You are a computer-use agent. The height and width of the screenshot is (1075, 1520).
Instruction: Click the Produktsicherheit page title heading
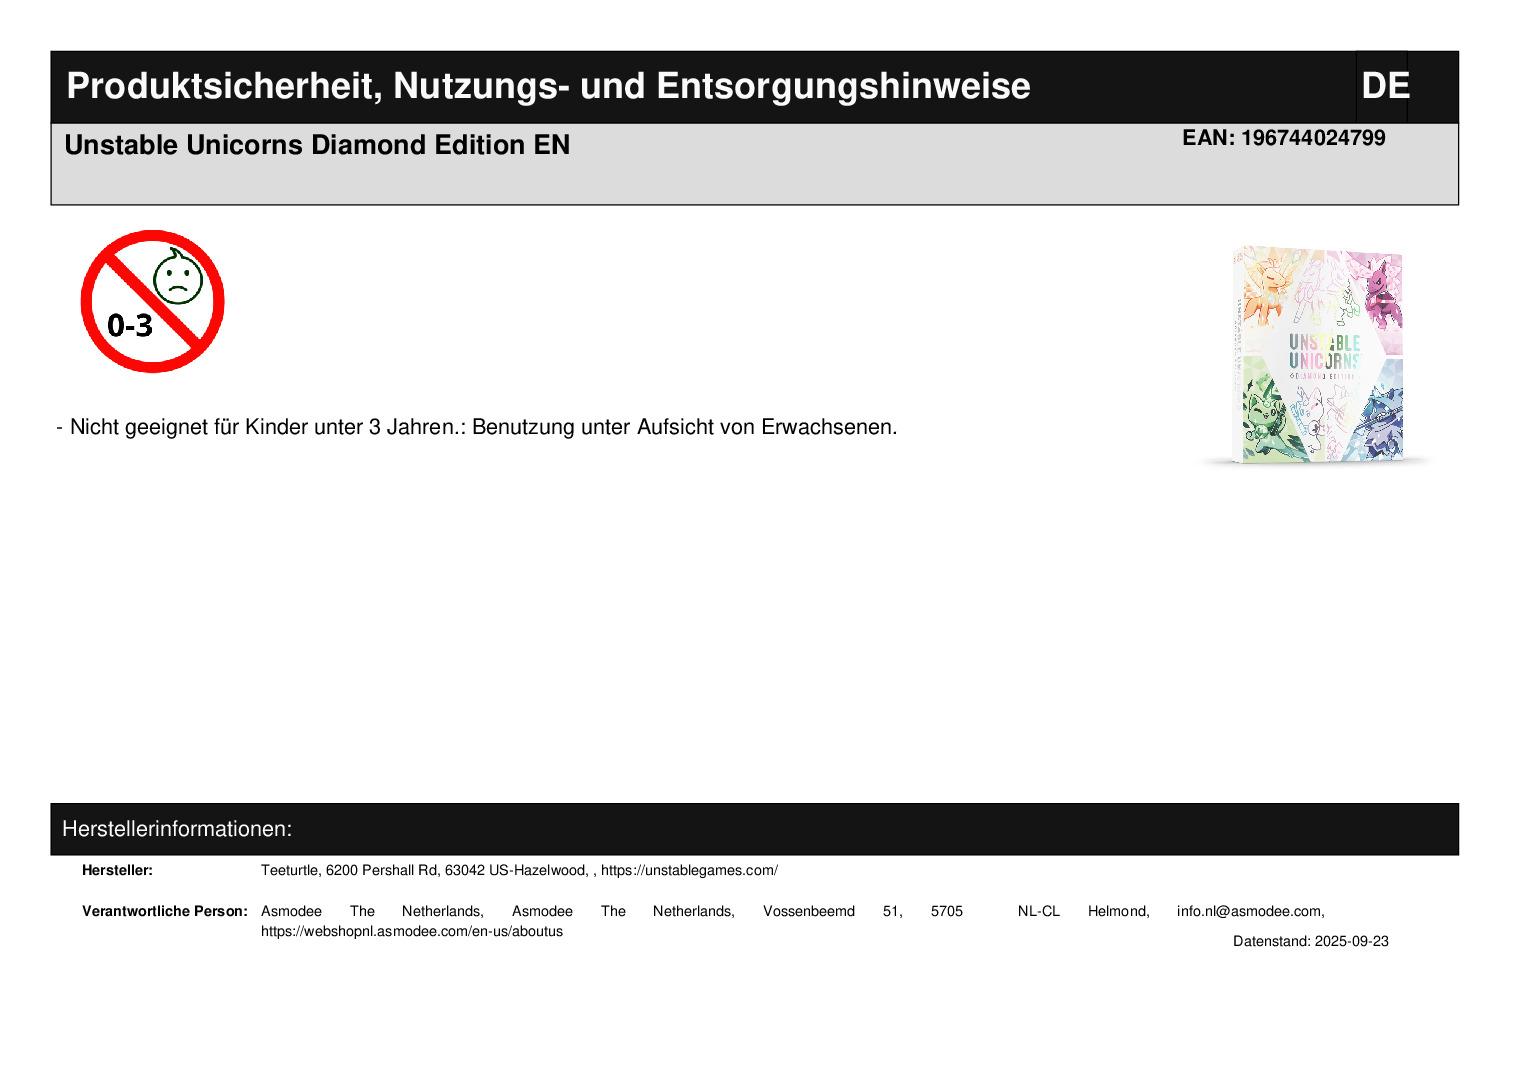pos(547,86)
